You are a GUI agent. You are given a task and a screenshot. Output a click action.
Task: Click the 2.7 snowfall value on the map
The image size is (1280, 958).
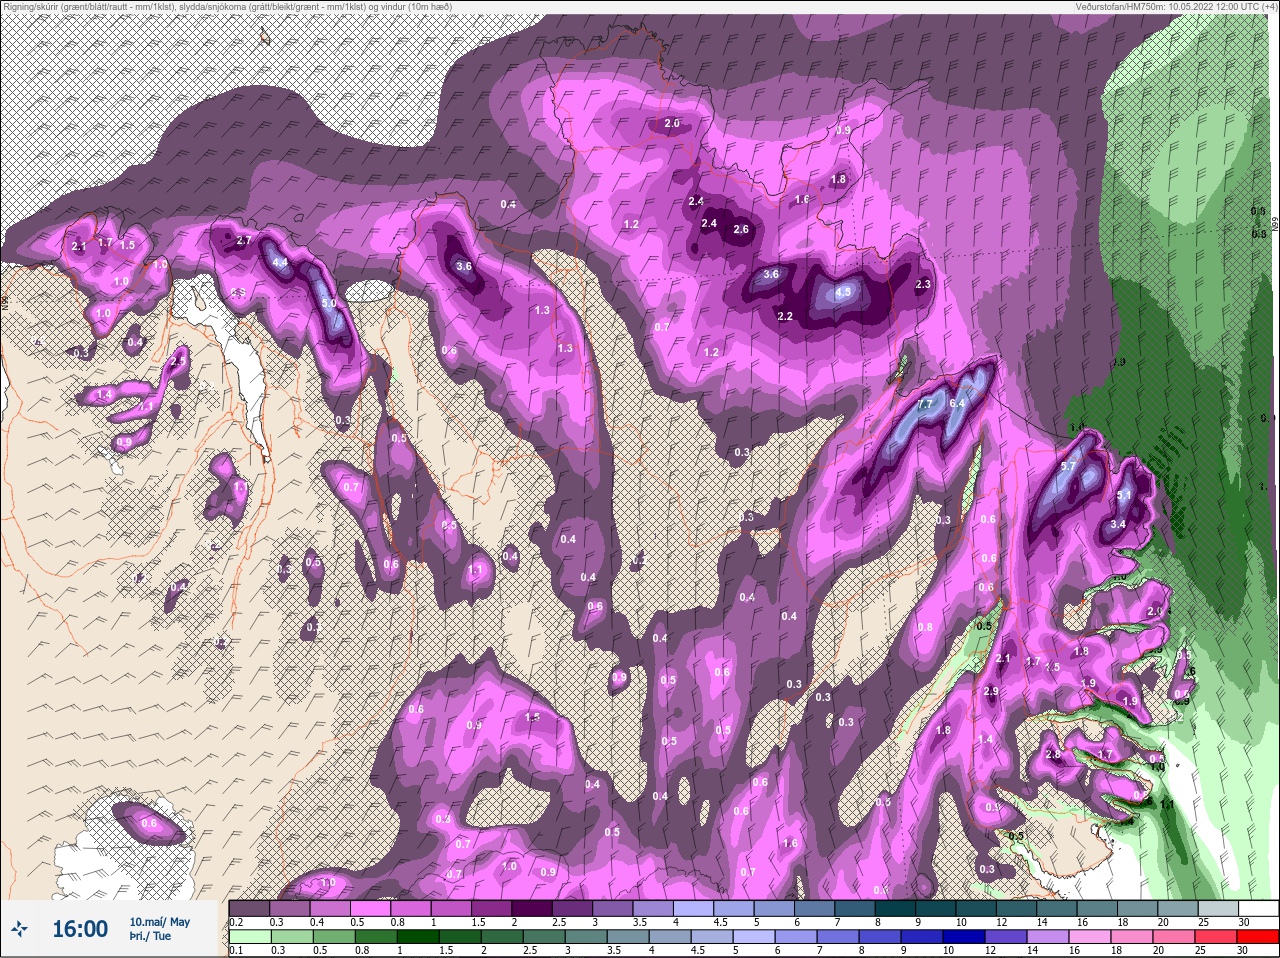(243, 241)
